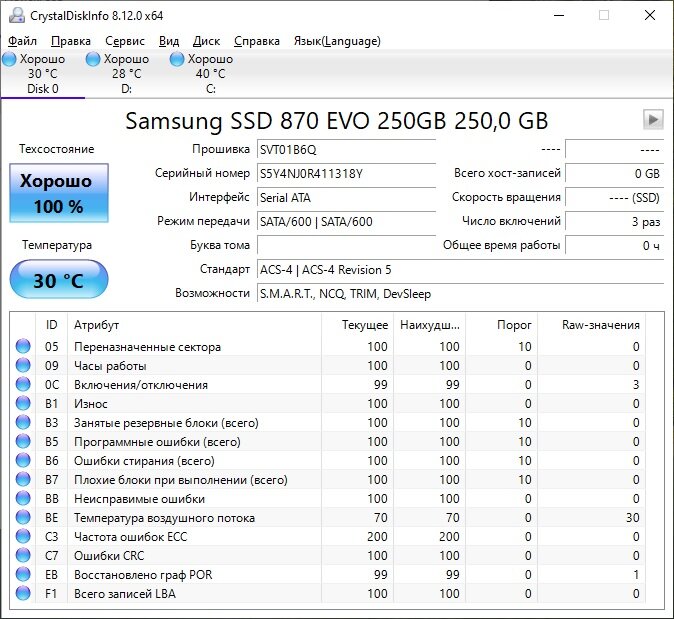
Task: Click status orb for Частота ошибок ECC row
Action: click(x=23, y=536)
